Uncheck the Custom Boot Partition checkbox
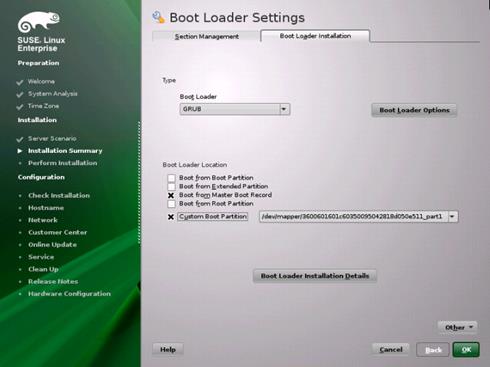 click(x=171, y=217)
